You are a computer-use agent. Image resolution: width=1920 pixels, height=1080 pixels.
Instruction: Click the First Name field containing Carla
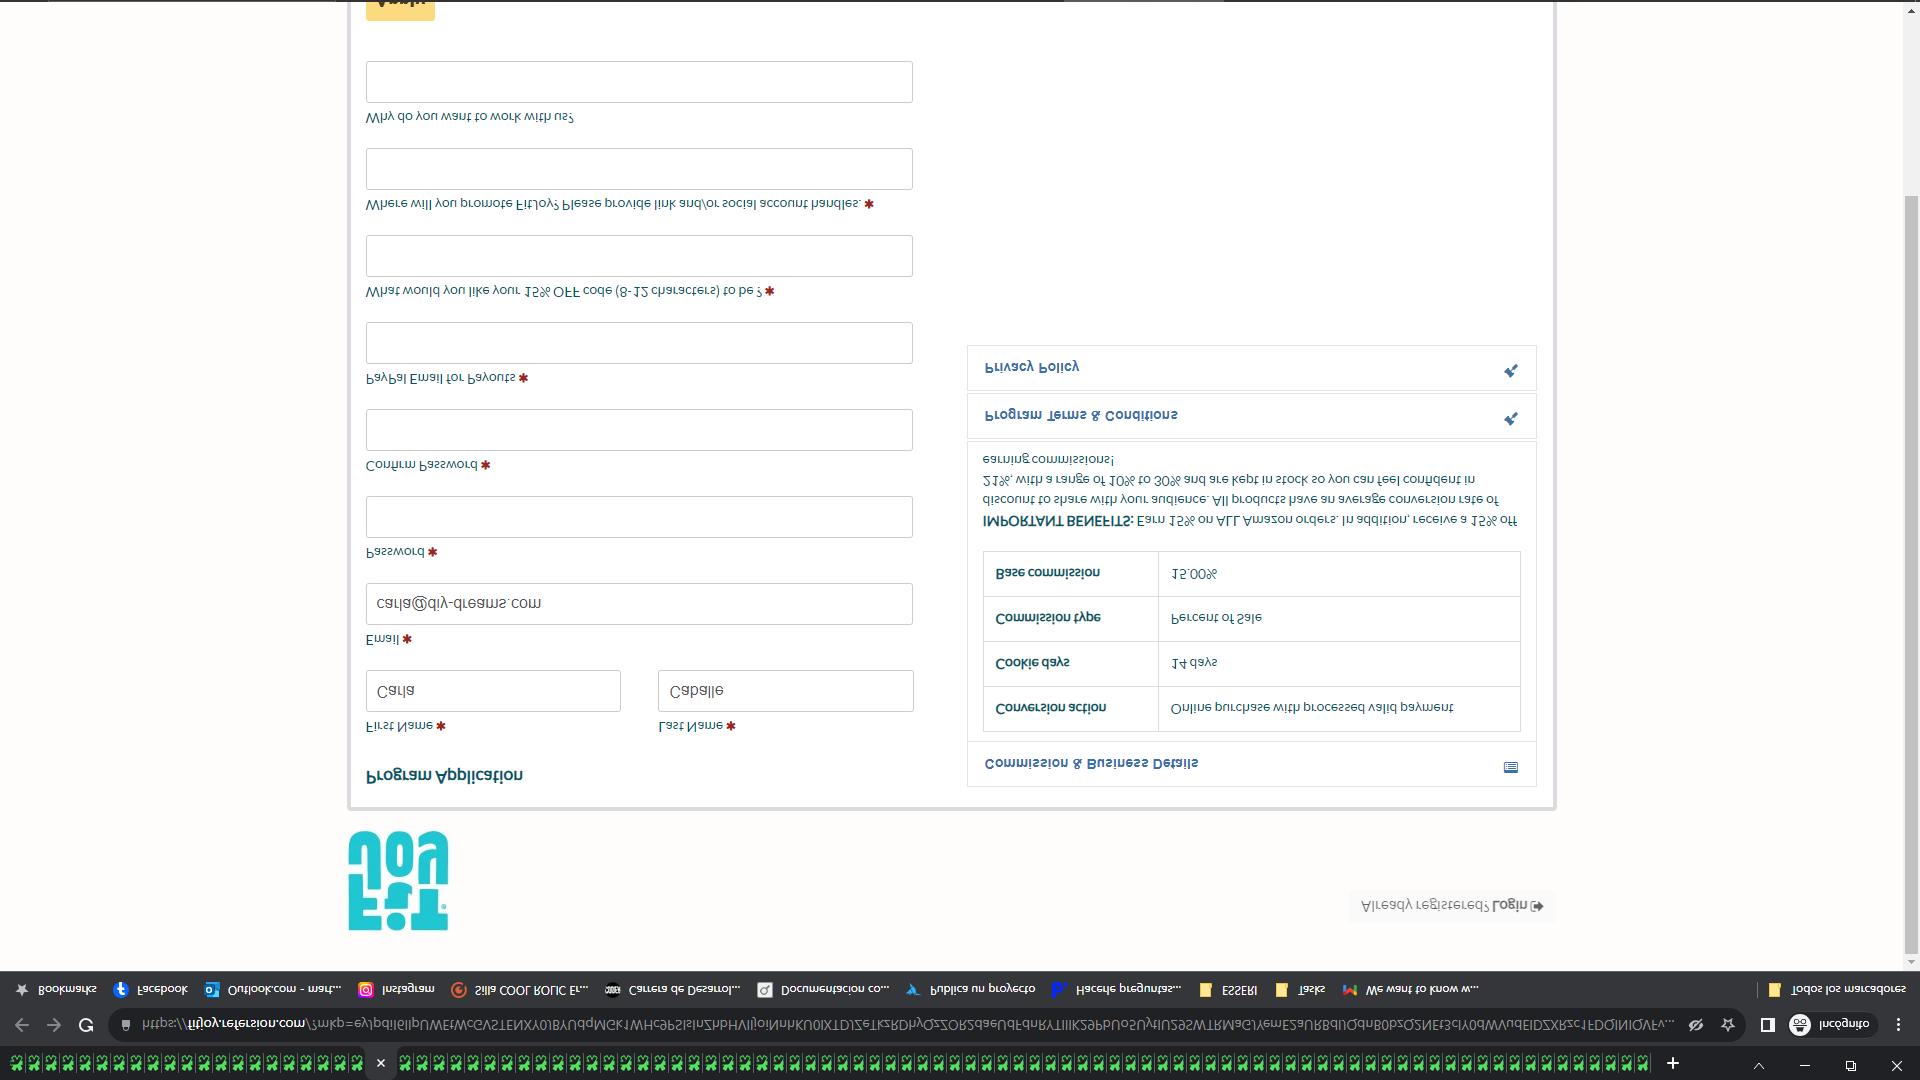click(x=493, y=691)
